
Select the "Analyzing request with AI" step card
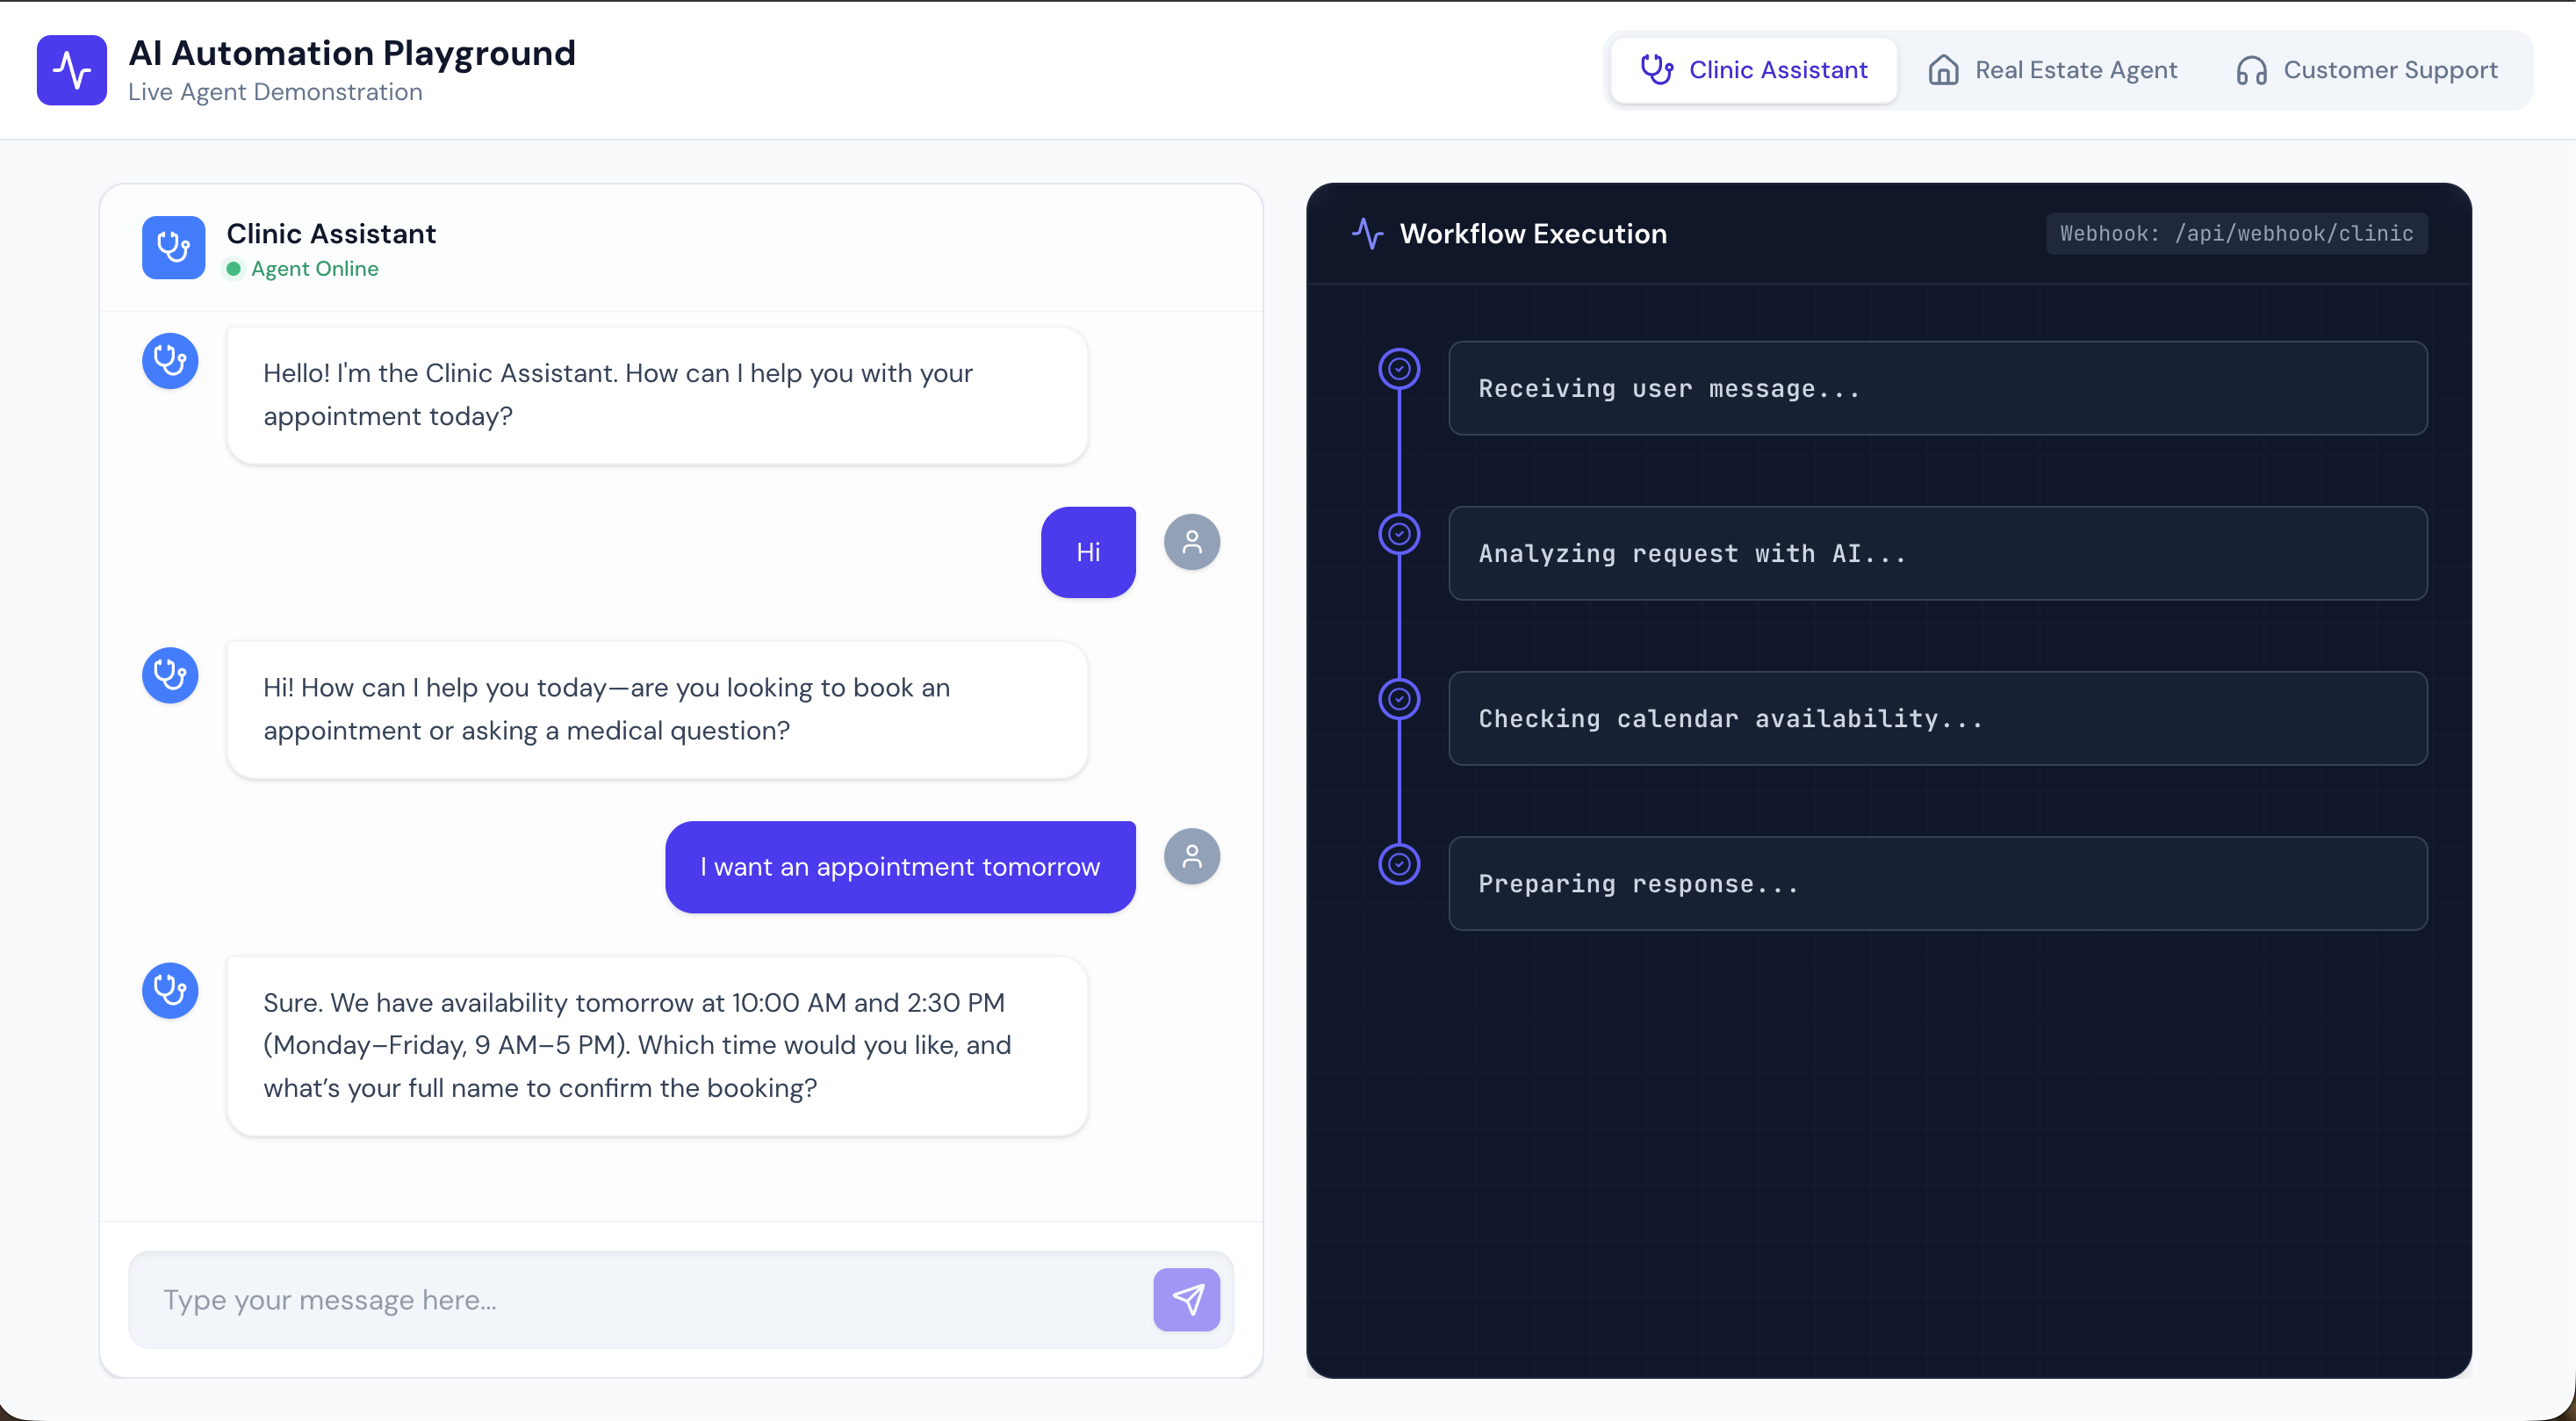(1937, 554)
